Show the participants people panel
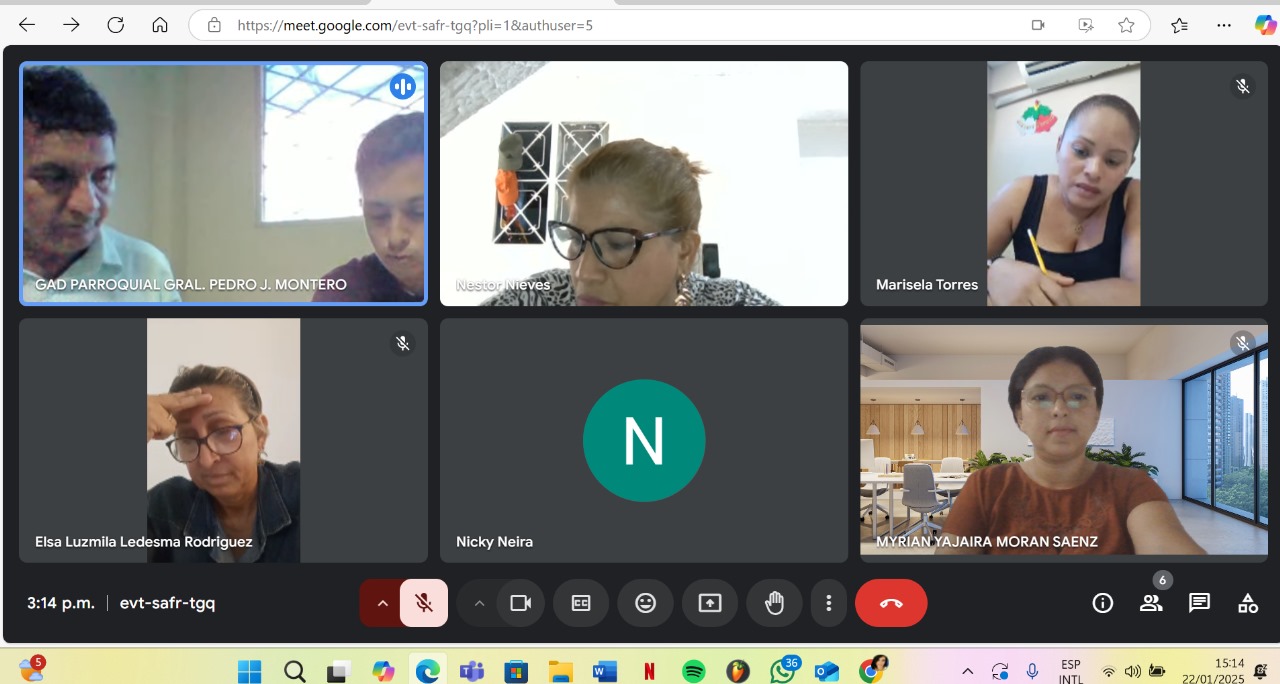Viewport: 1280px width, 684px height. (x=1151, y=603)
